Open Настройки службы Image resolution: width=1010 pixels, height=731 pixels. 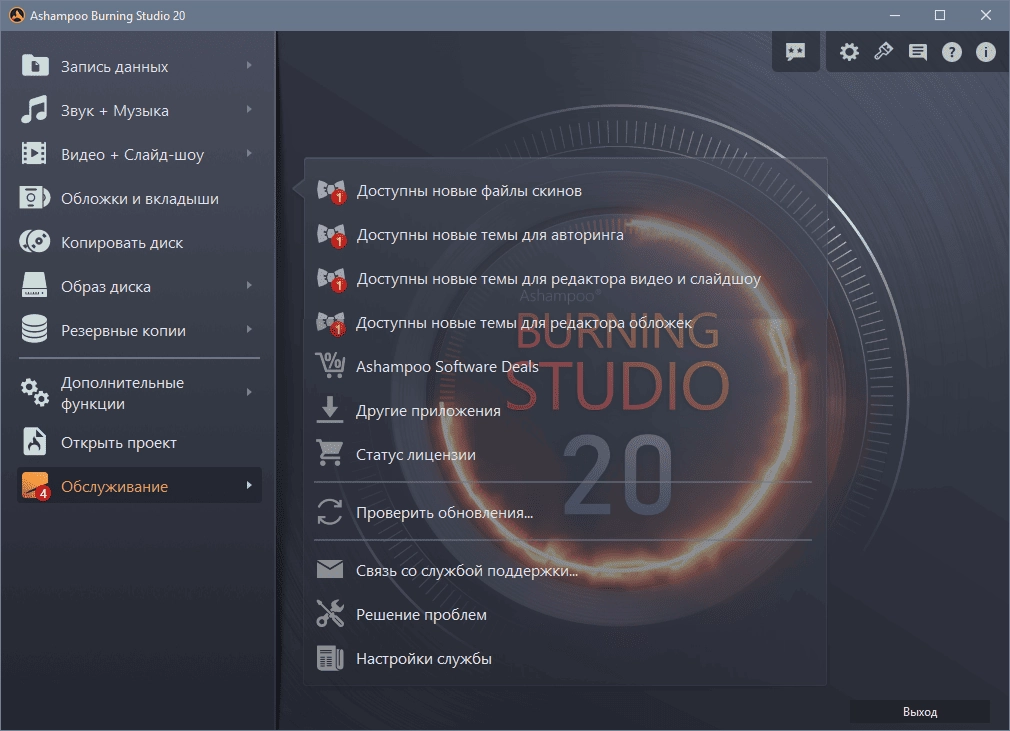424,659
